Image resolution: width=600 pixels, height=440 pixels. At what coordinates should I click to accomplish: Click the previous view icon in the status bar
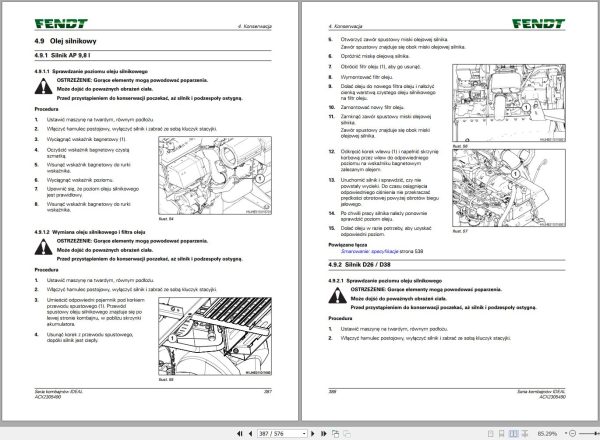(x=336, y=433)
